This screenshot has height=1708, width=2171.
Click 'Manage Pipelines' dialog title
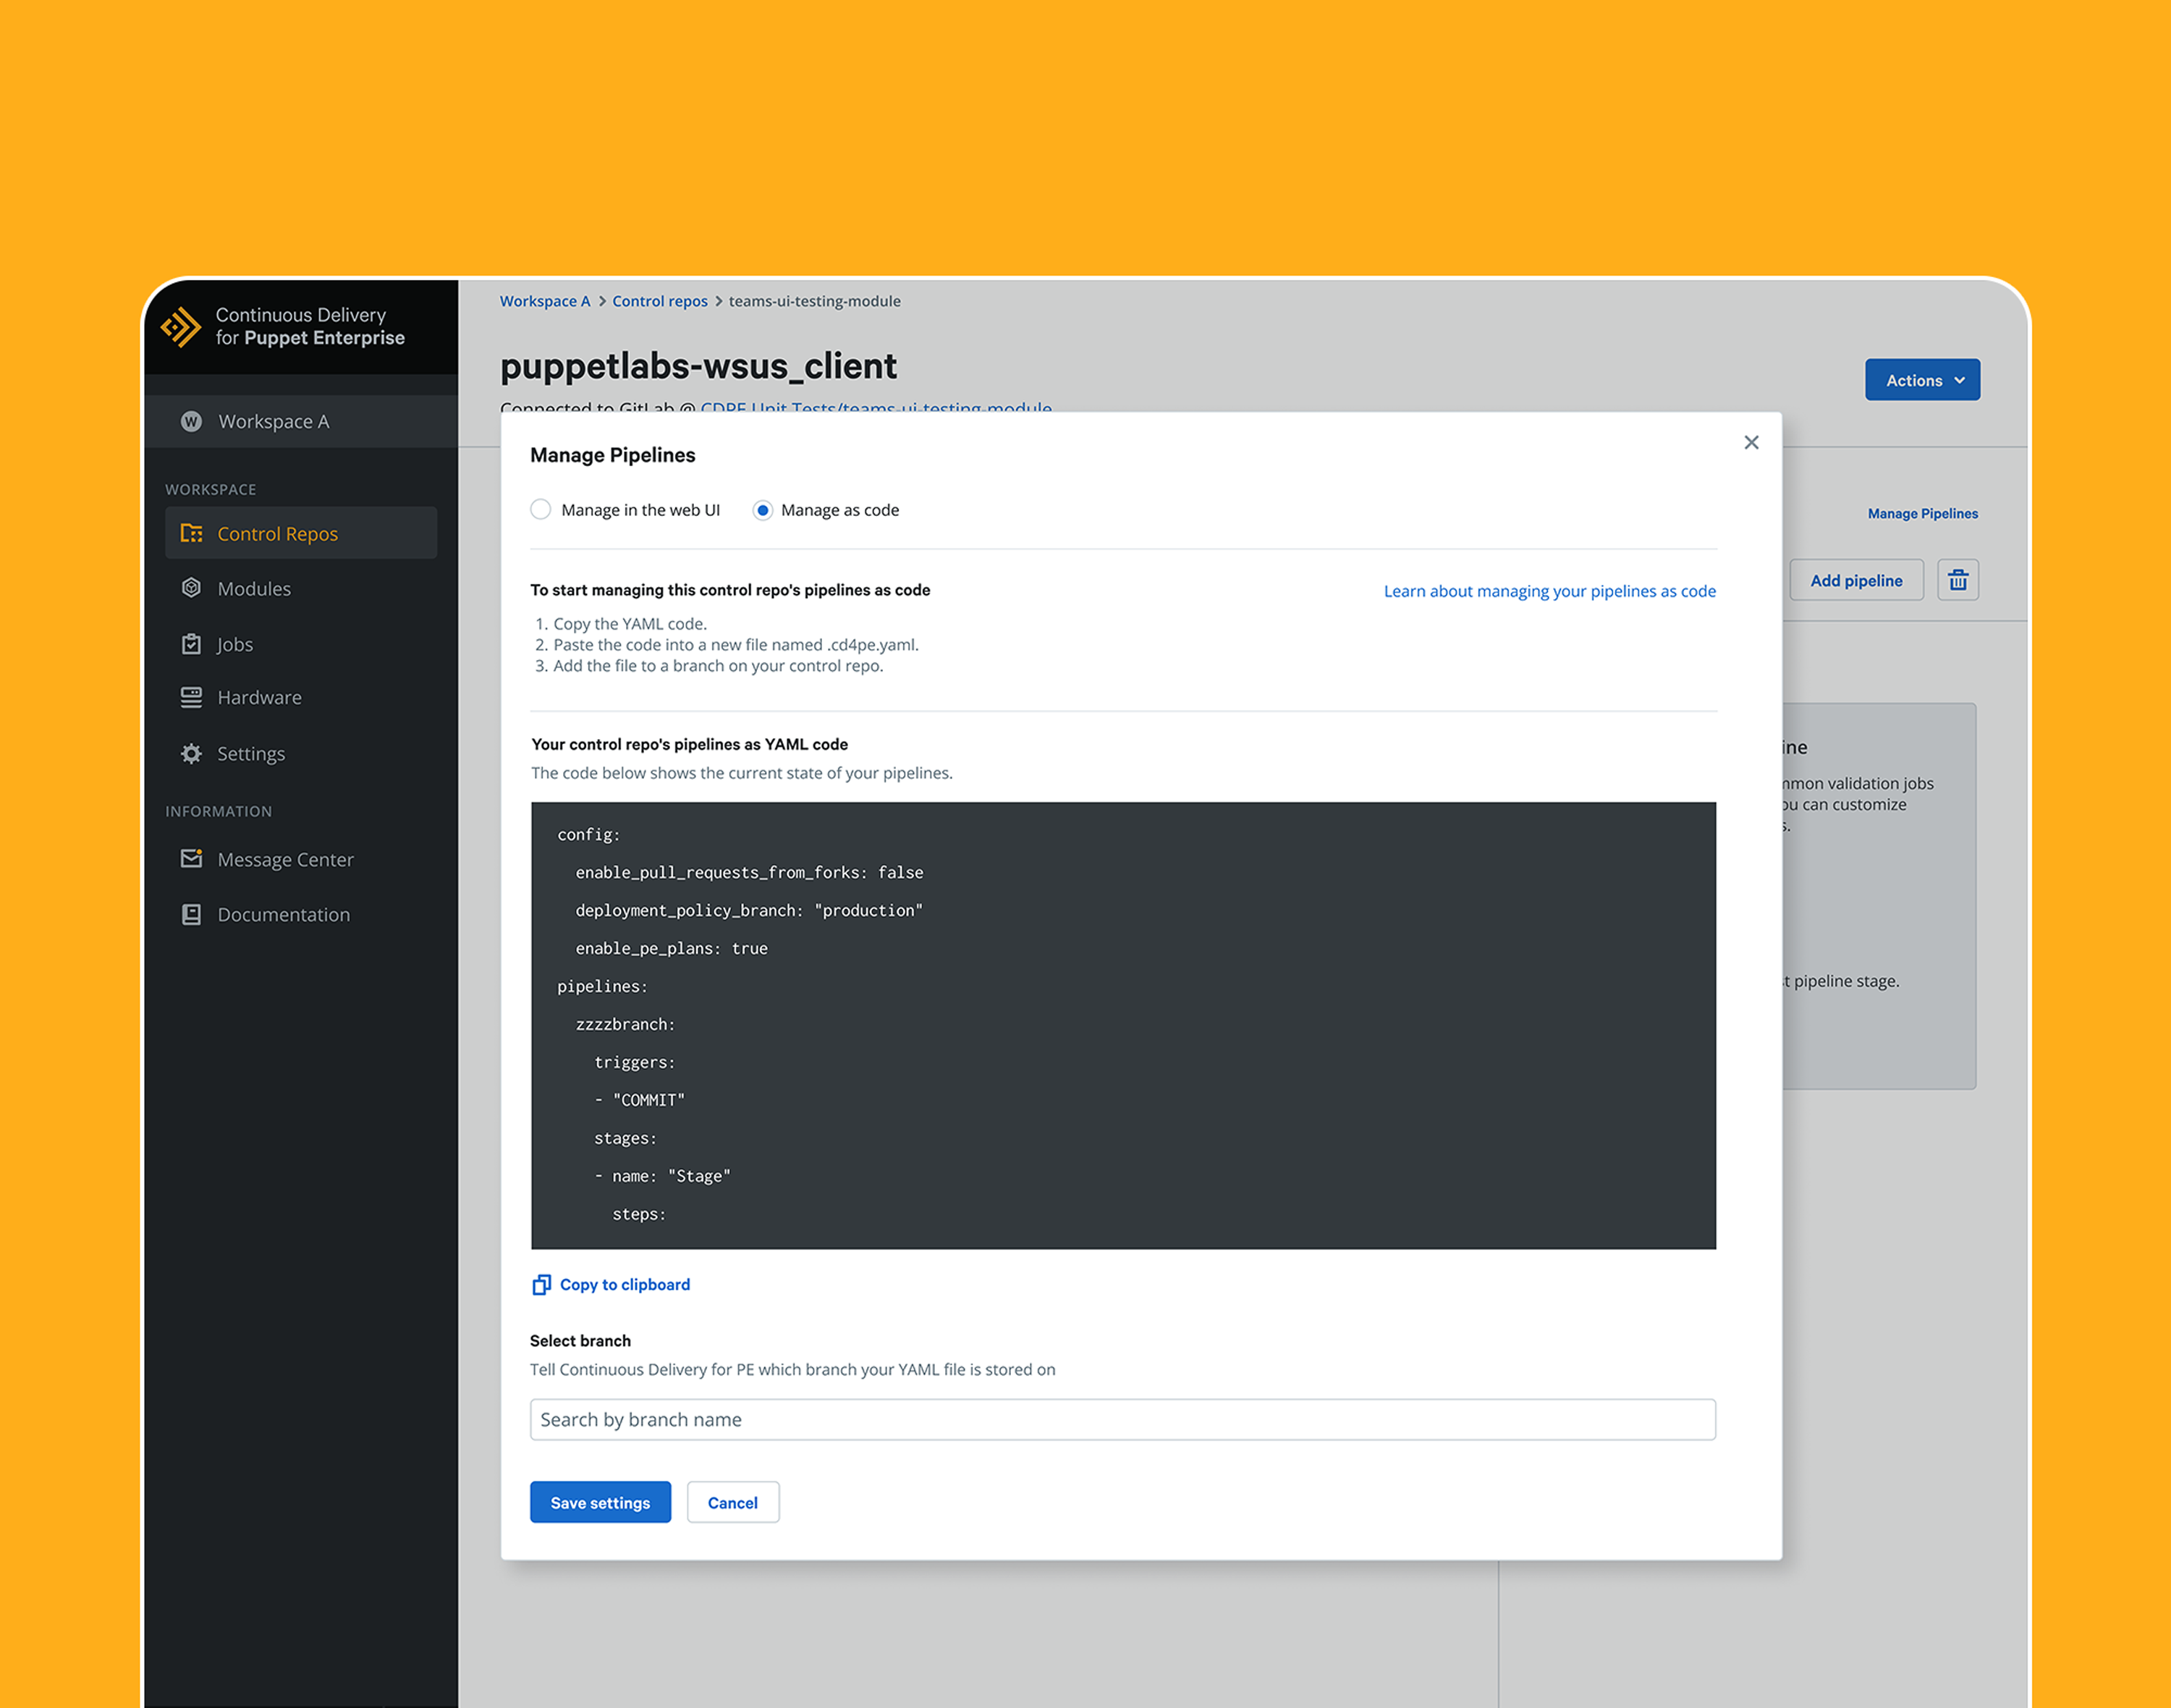pyautogui.click(x=612, y=455)
